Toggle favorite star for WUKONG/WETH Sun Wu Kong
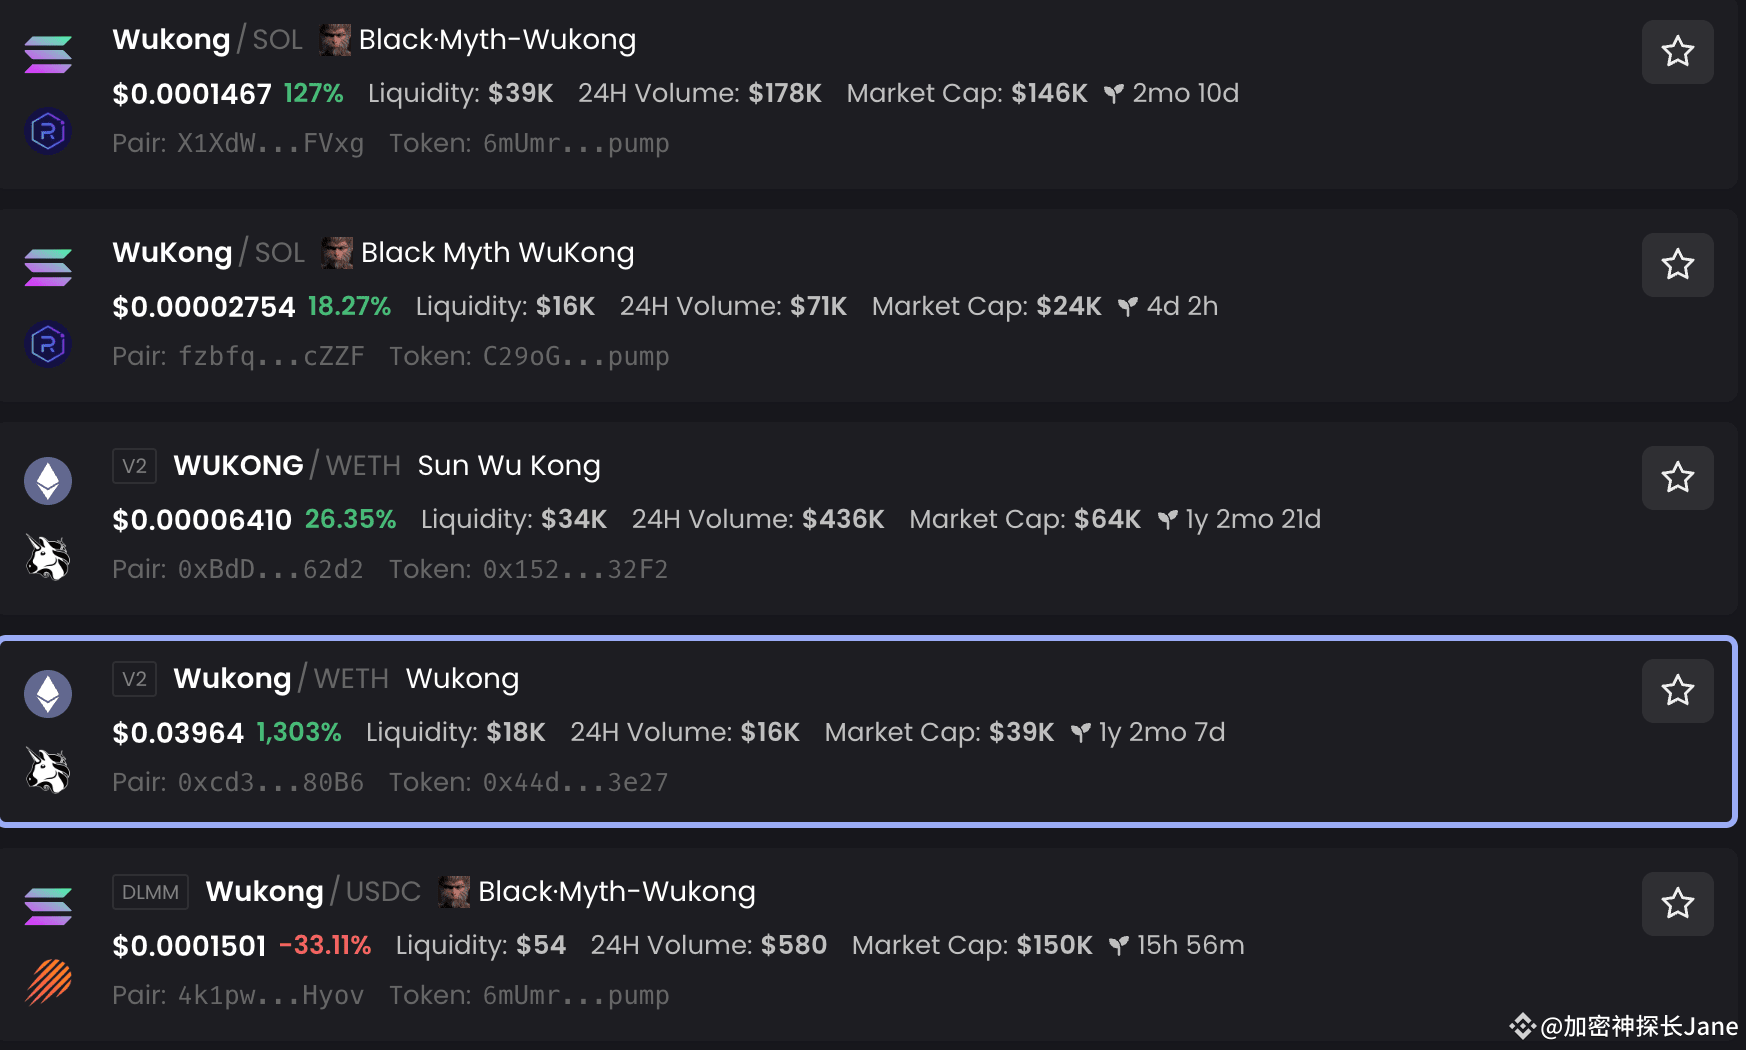The height and width of the screenshot is (1050, 1746). tap(1677, 478)
